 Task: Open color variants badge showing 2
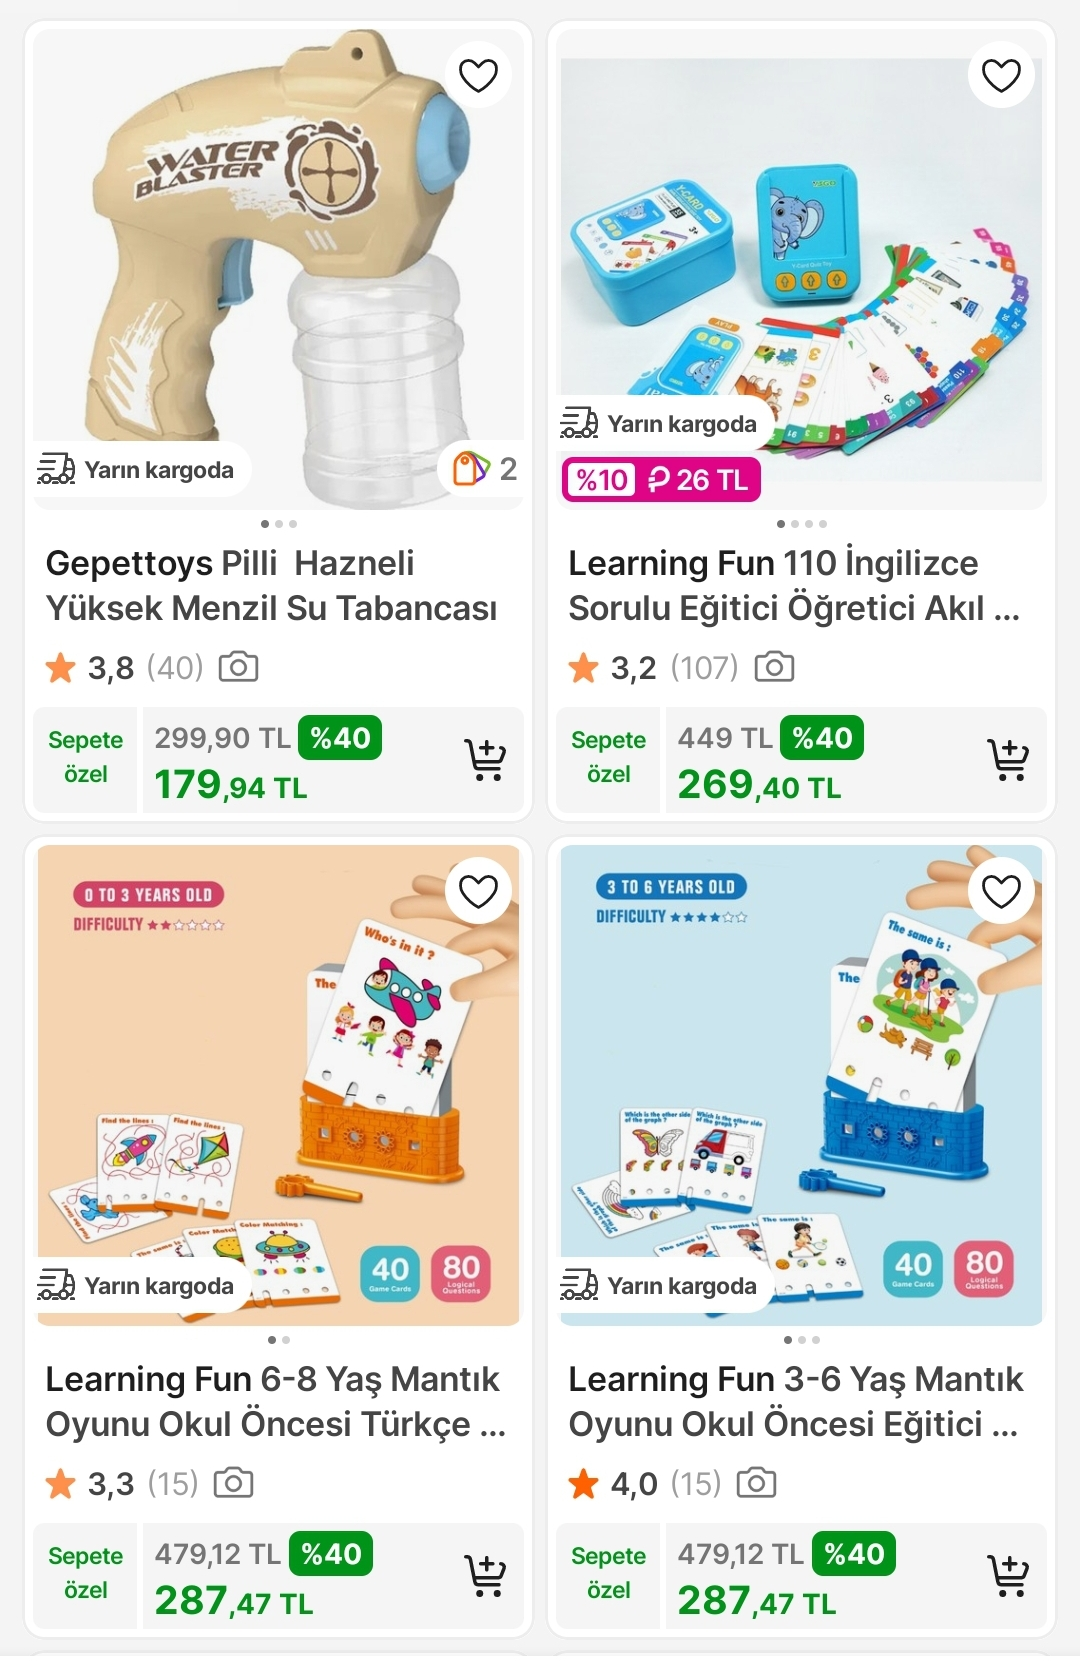coord(483,468)
